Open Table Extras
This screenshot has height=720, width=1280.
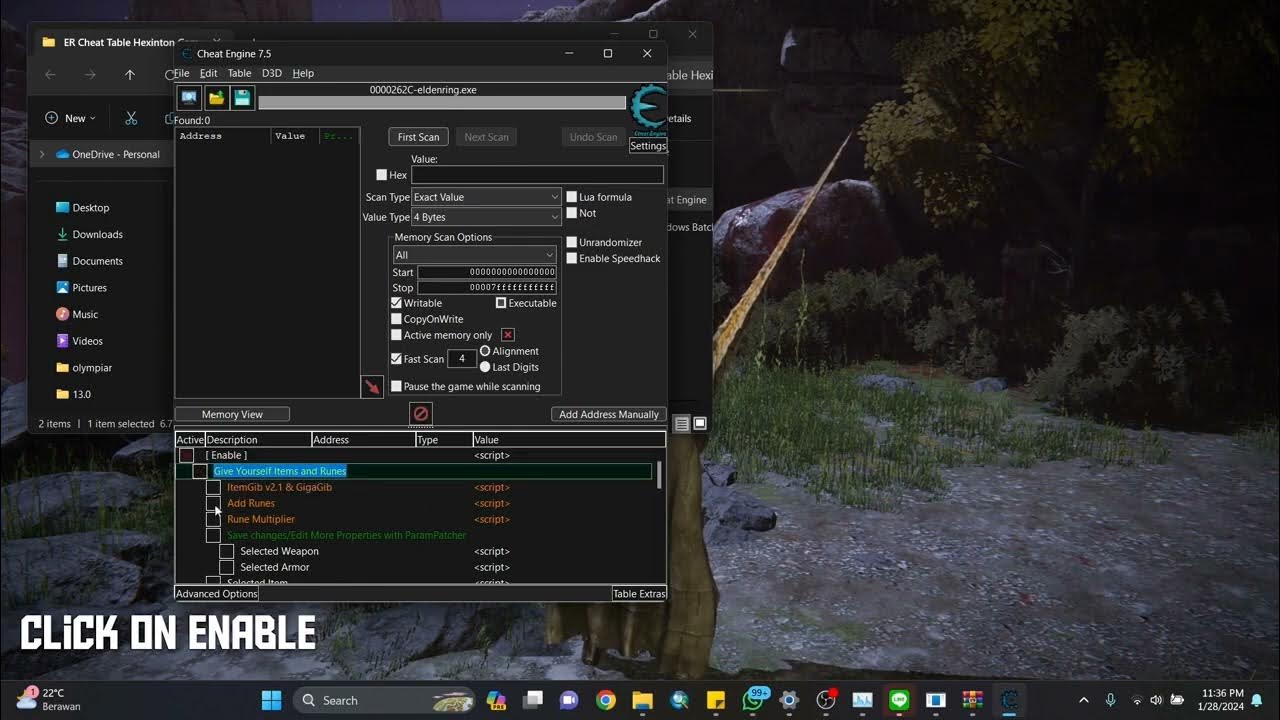pyautogui.click(x=639, y=593)
